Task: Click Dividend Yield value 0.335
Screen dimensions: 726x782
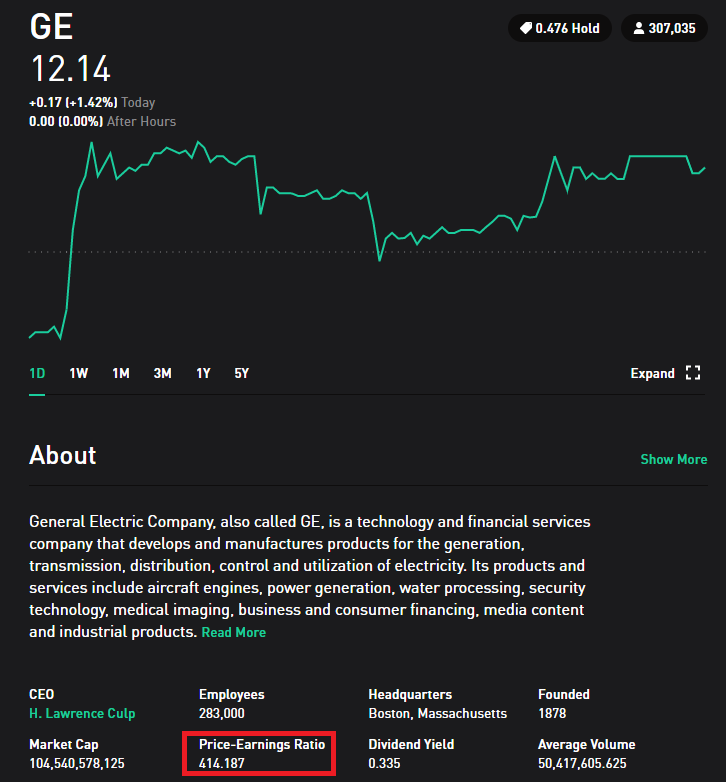Action: tap(384, 763)
